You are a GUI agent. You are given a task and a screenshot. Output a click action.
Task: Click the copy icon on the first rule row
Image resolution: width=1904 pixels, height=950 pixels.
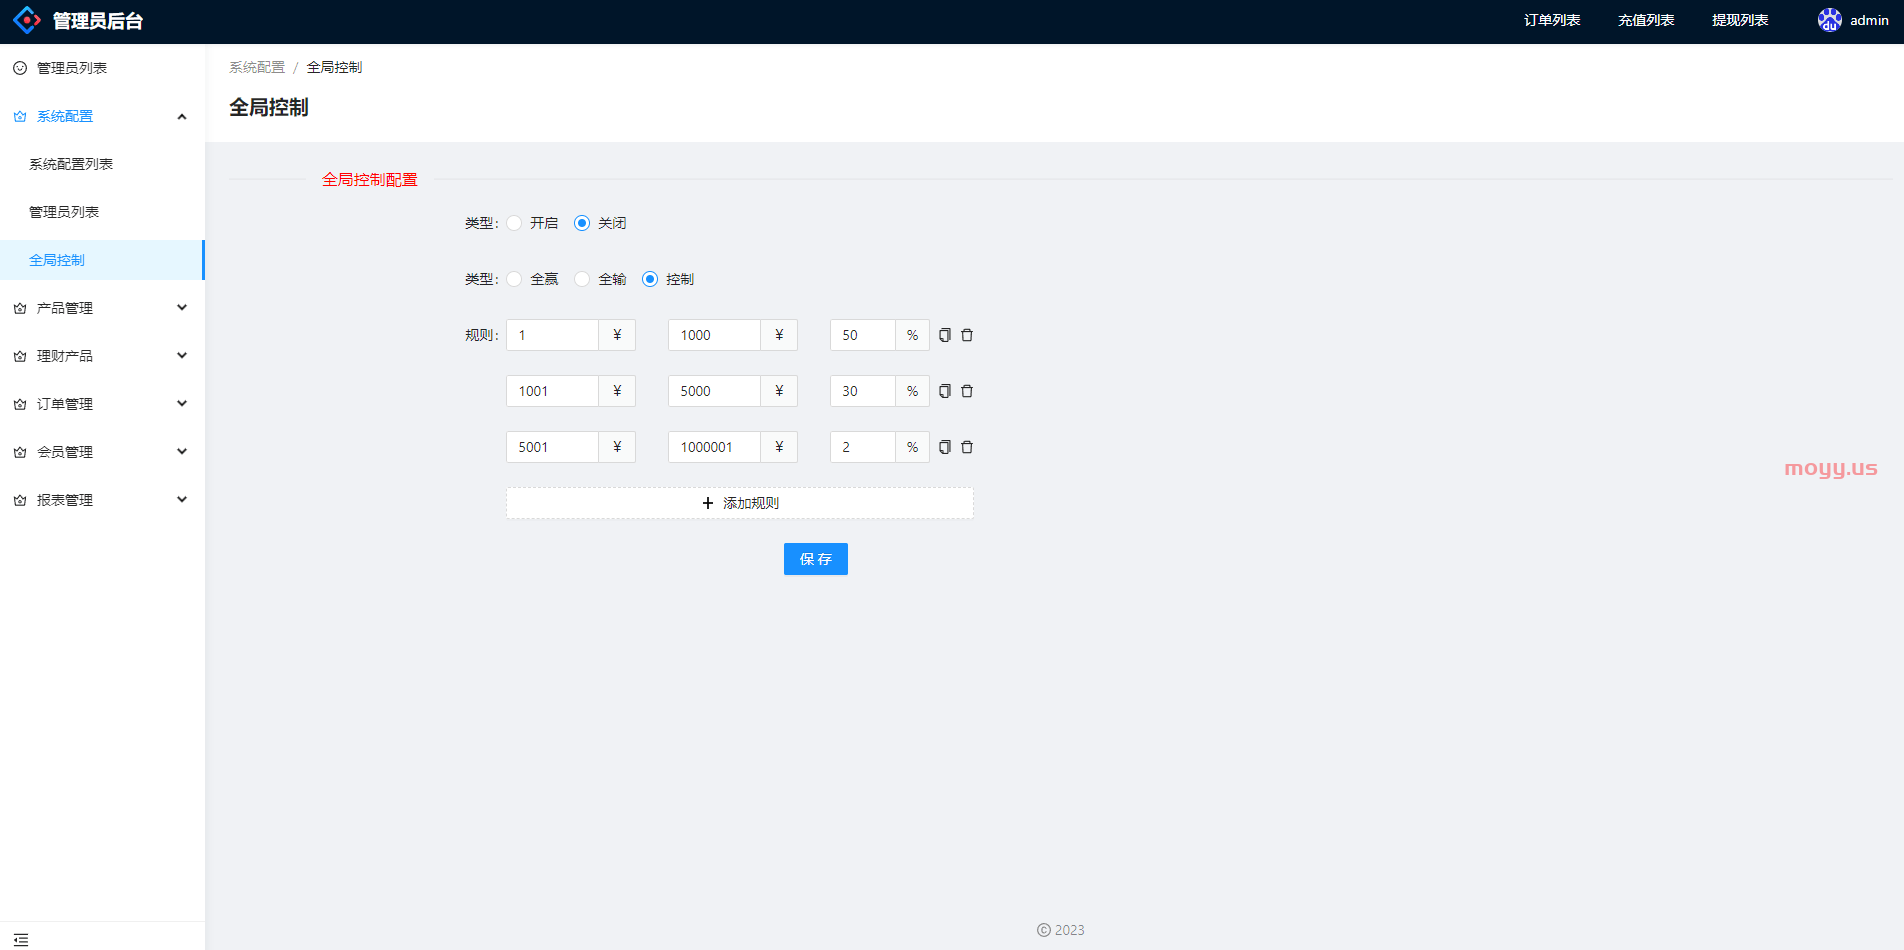(945, 335)
